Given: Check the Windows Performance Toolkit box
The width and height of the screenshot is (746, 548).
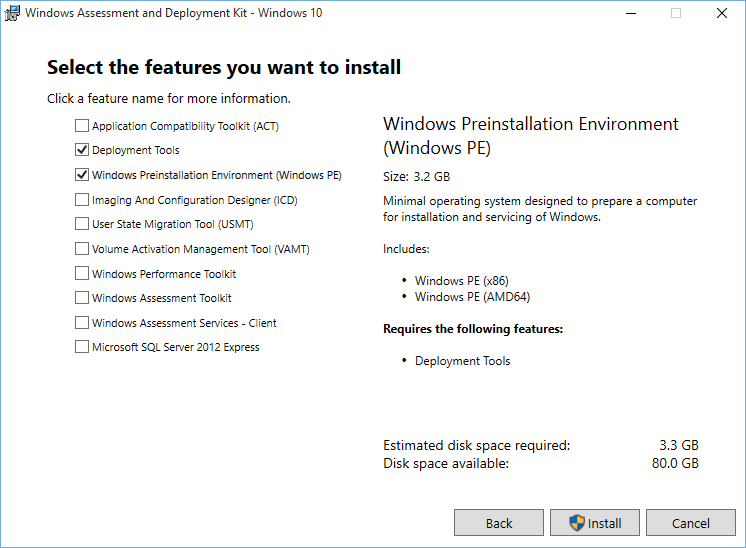Looking at the screenshot, I should tap(82, 274).
